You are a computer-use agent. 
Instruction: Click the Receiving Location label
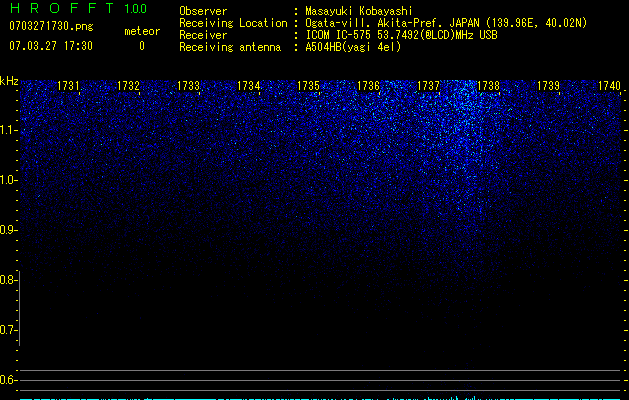[x=233, y=23]
